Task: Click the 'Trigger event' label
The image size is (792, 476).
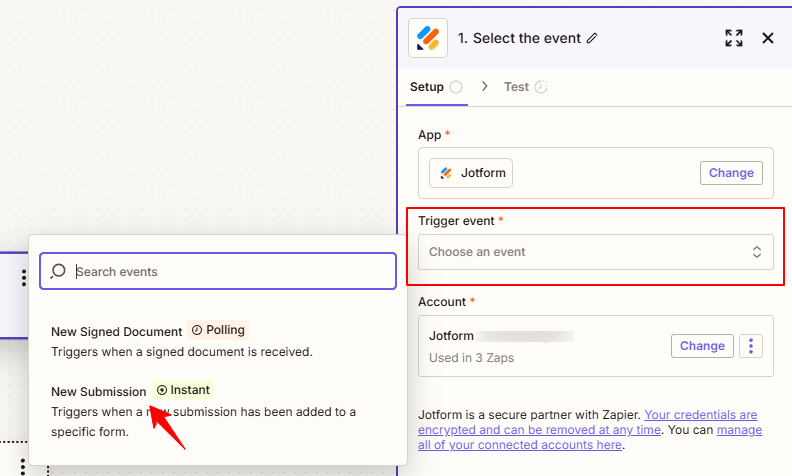Action: pyautogui.click(x=456, y=221)
